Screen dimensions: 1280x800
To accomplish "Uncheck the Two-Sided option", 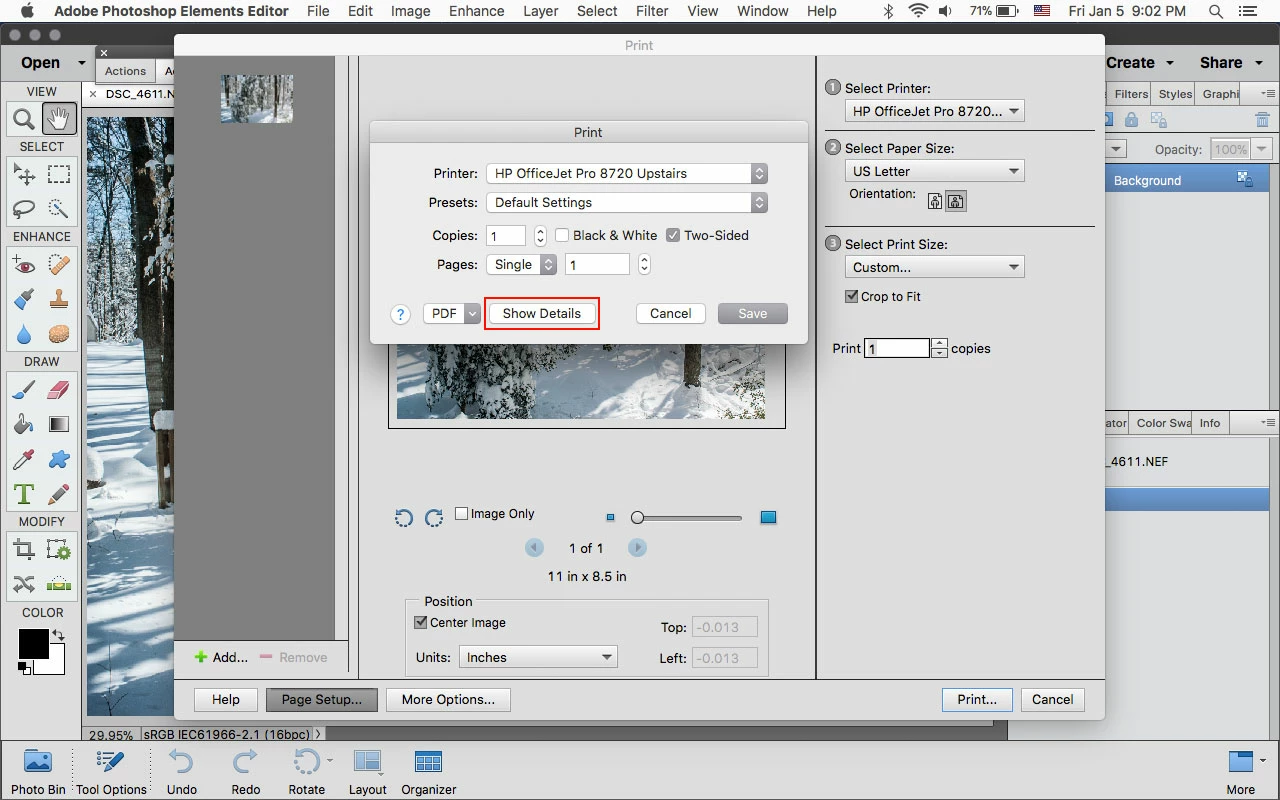I will [674, 236].
